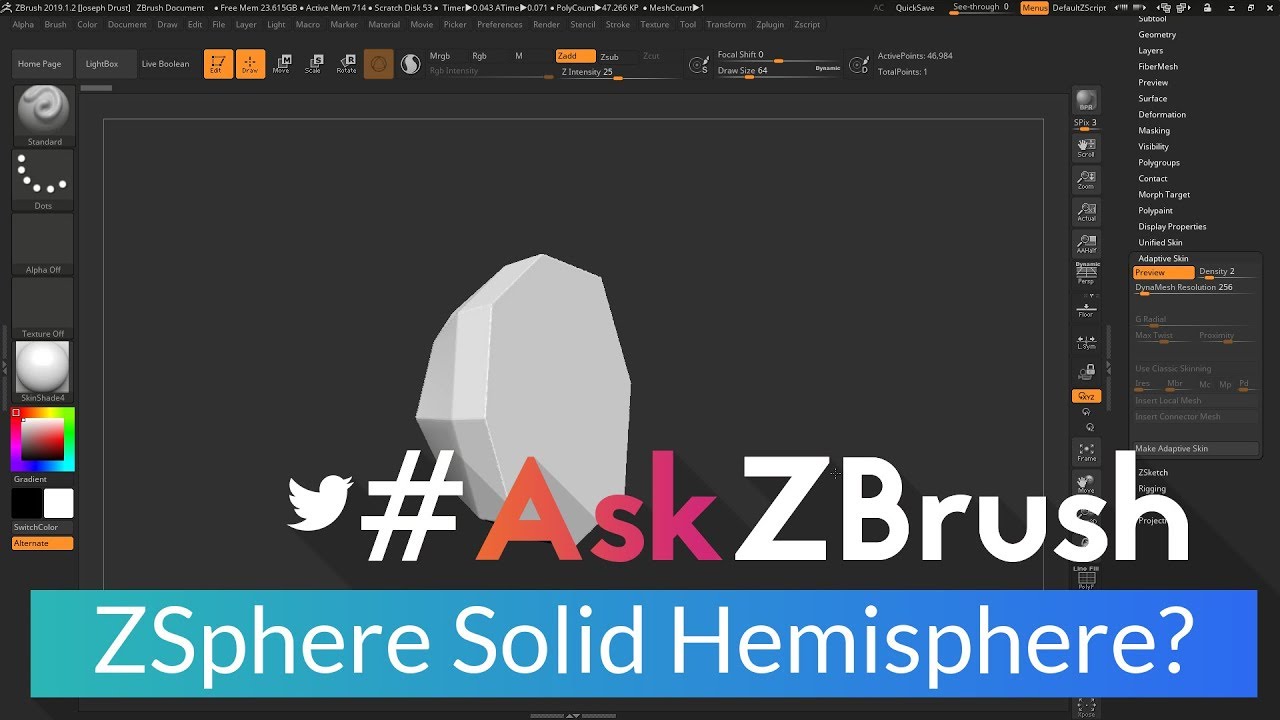The width and height of the screenshot is (1280, 720).
Task: Click the circular S icon beside Focal Shift
Action: click(x=699, y=65)
